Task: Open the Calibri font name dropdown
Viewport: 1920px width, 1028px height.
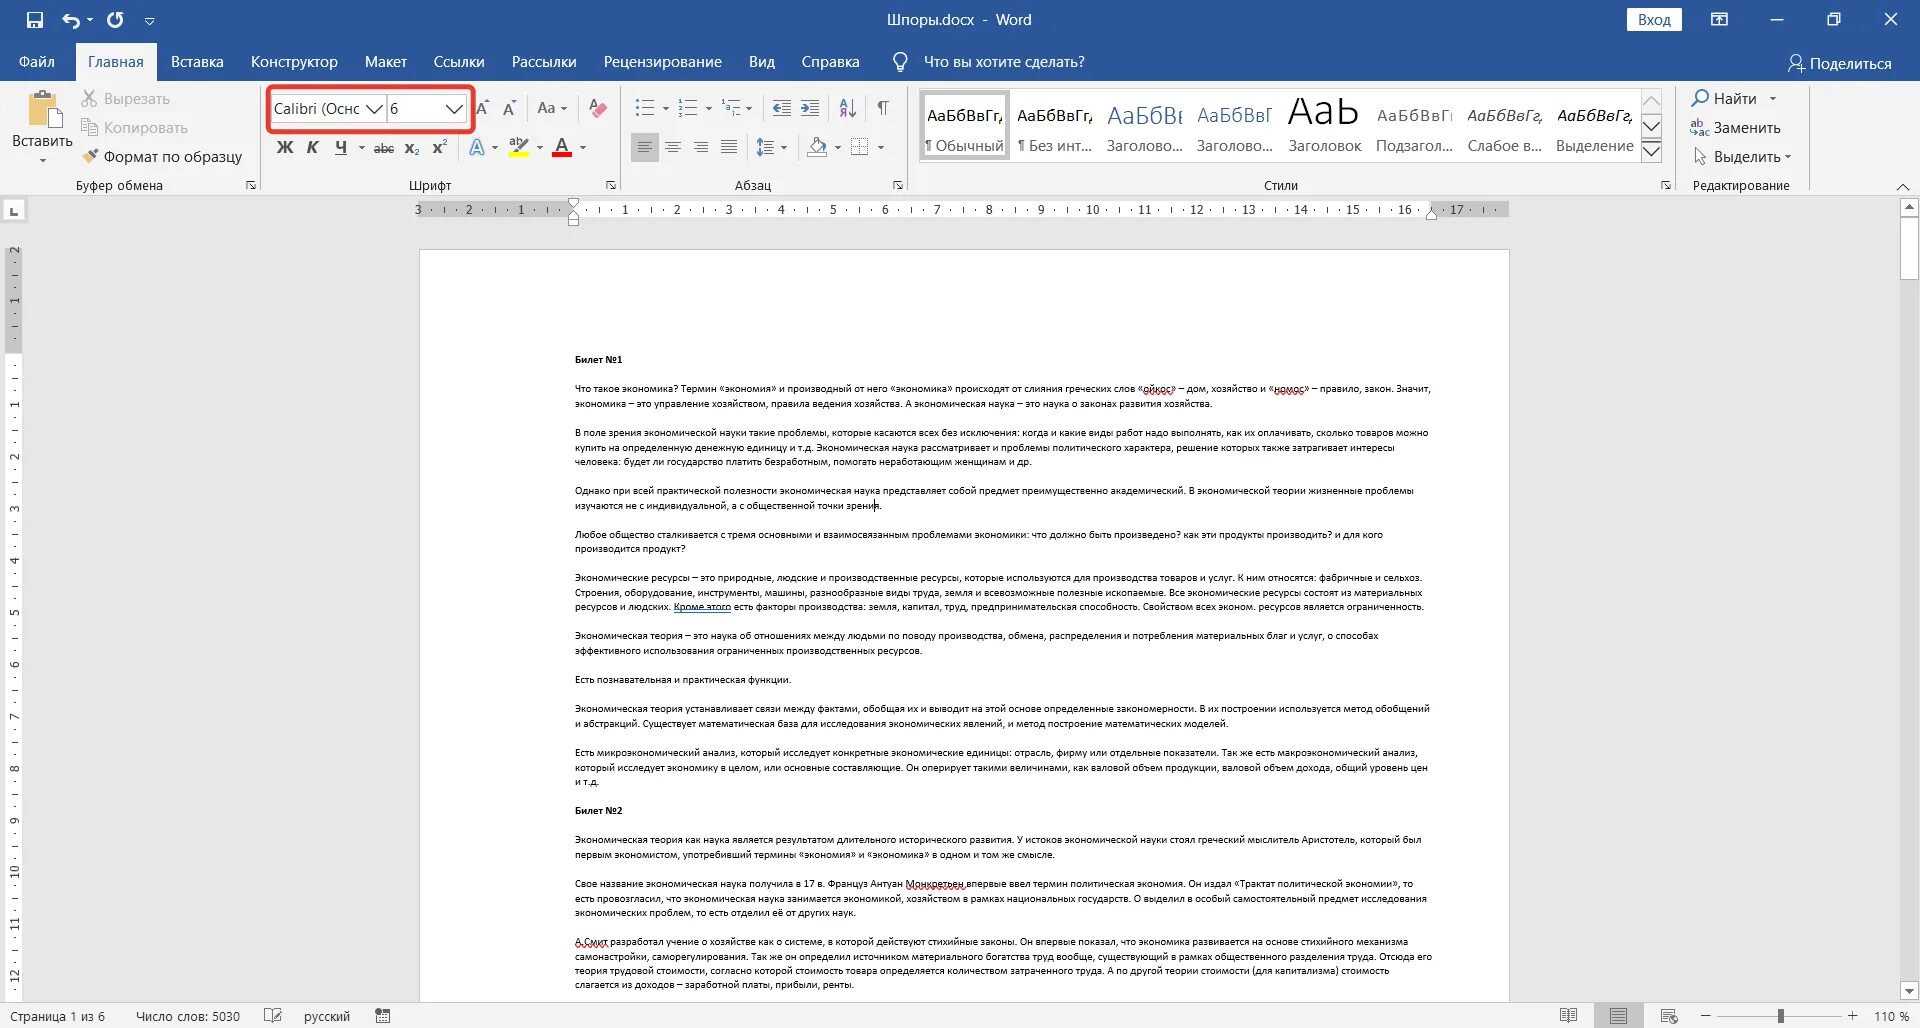Action: pyautogui.click(x=374, y=108)
